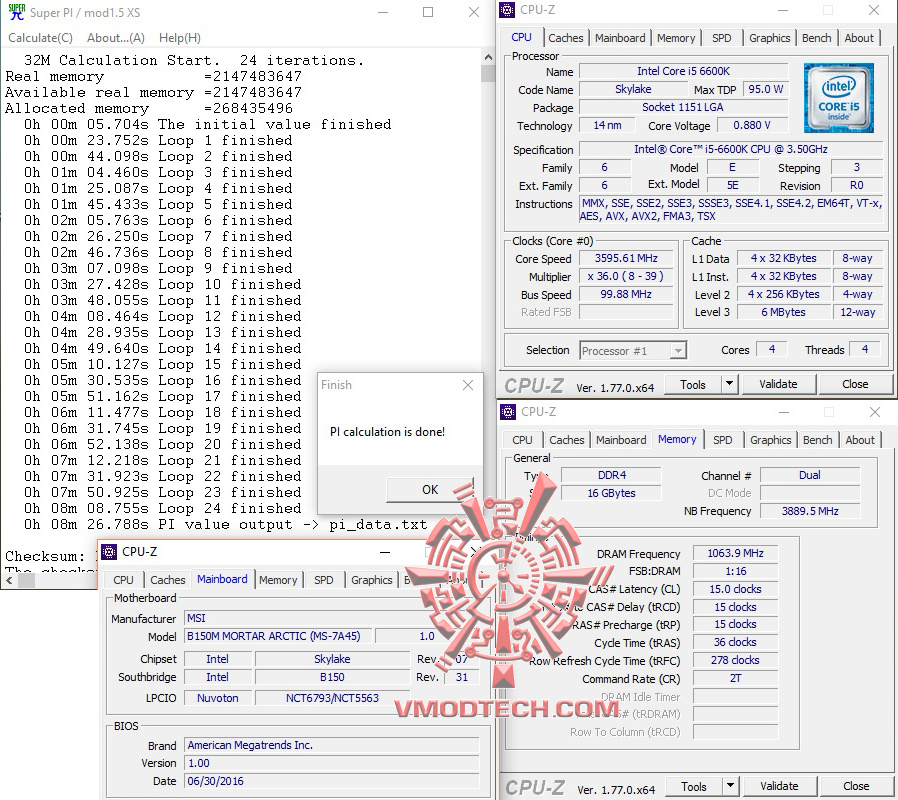Image resolution: width=898 pixels, height=800 pixels.
Task: Open Calculate menu in Super PI
Action: point(40,38)
